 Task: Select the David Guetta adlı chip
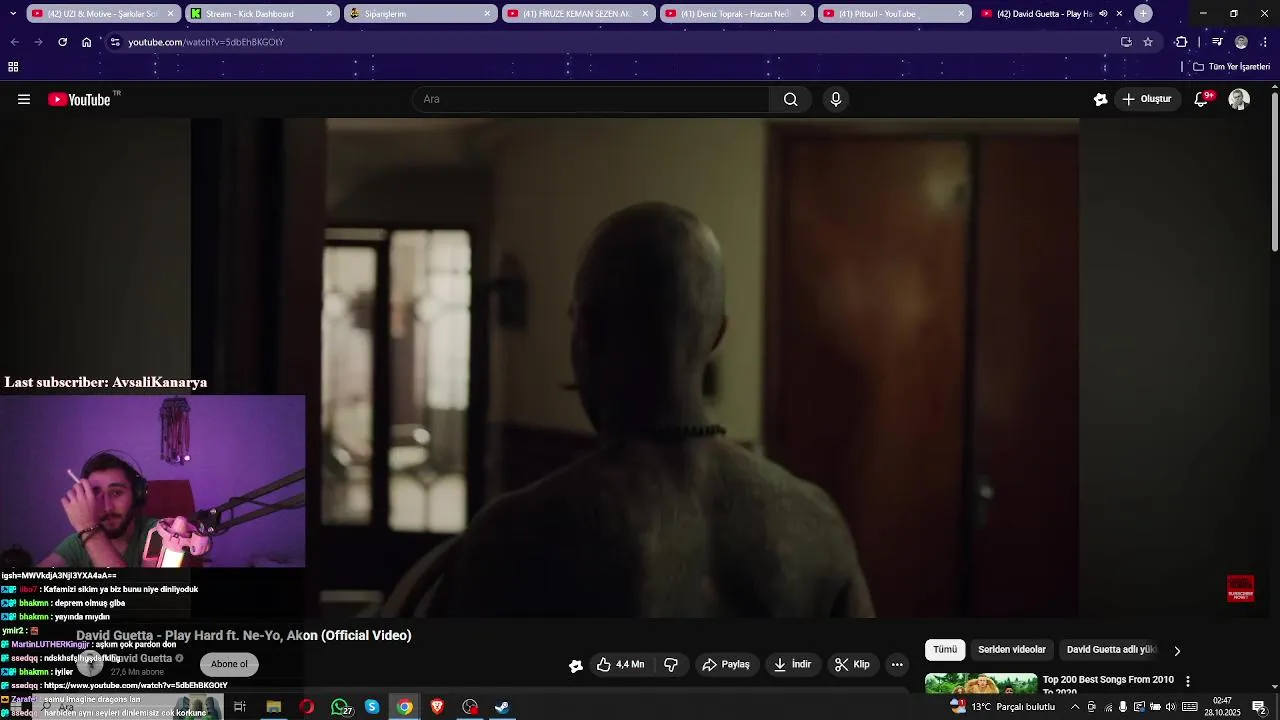pos(1111,650)
